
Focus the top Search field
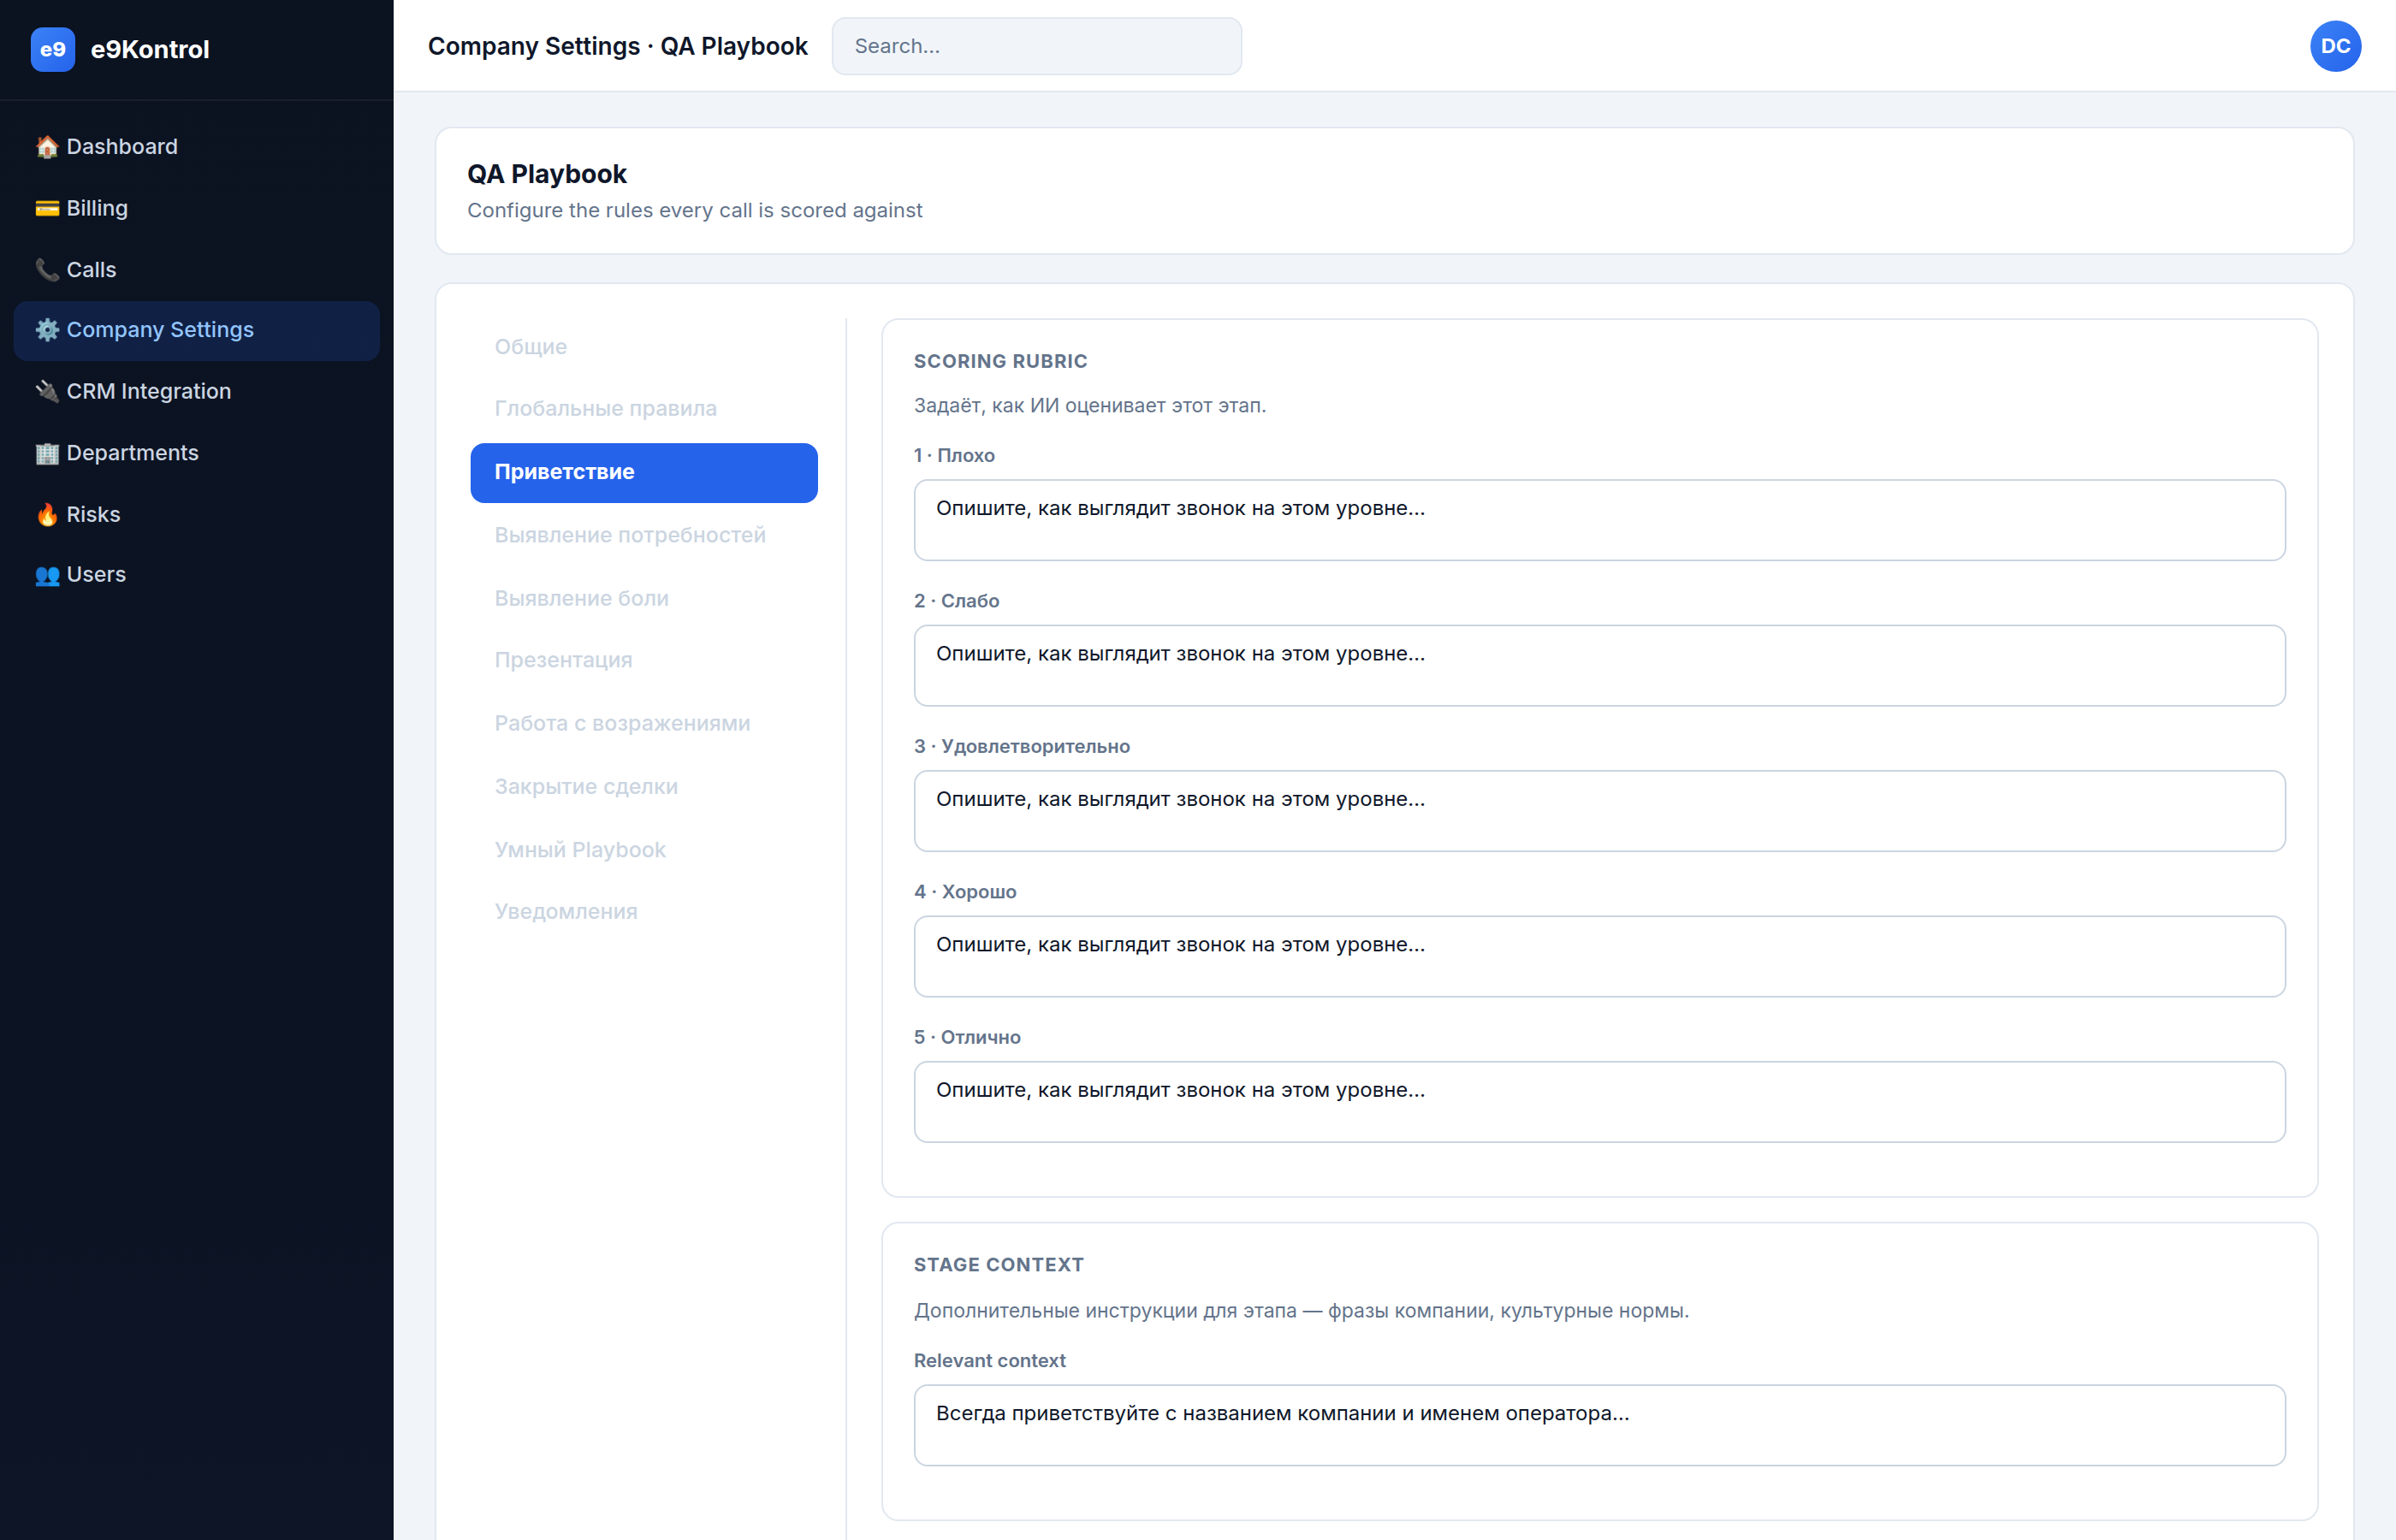point(1036,46)
